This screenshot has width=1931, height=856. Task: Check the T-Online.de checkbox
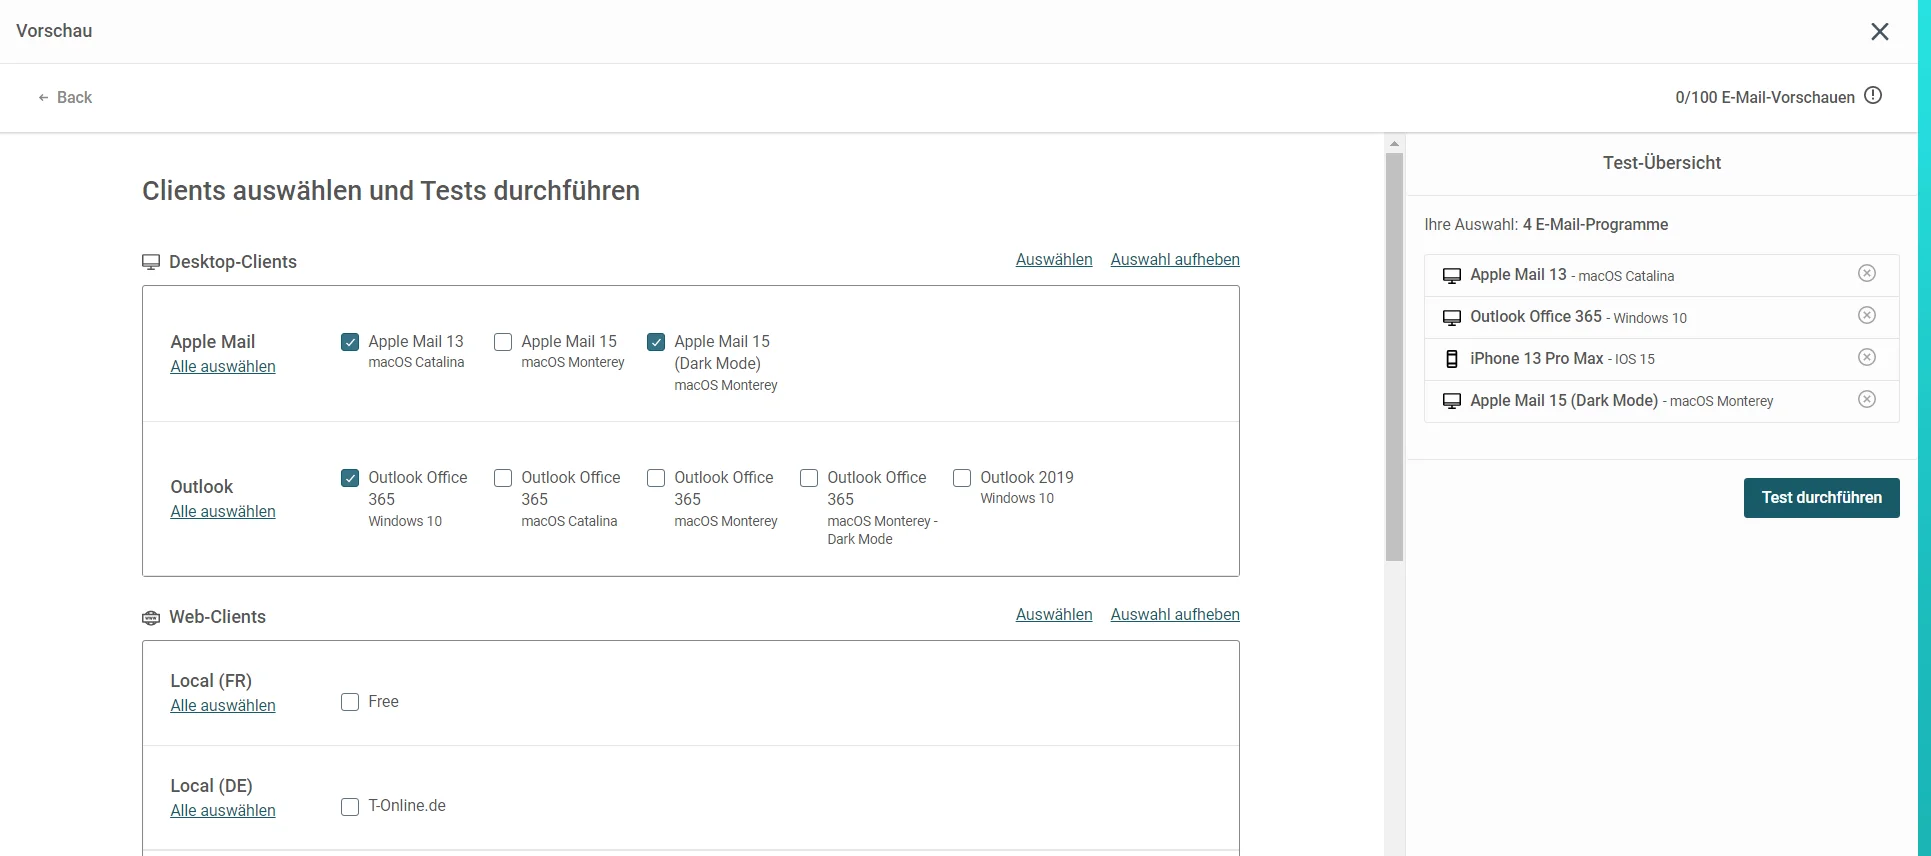(350, 806)
